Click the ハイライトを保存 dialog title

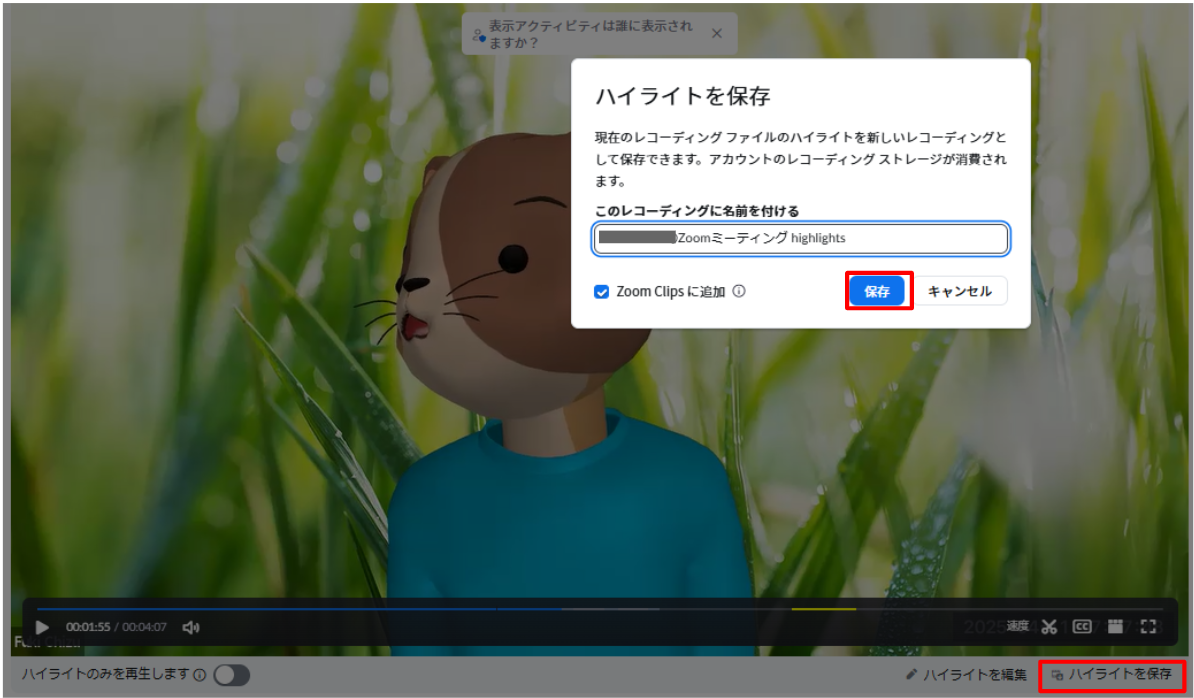(682, 96)
